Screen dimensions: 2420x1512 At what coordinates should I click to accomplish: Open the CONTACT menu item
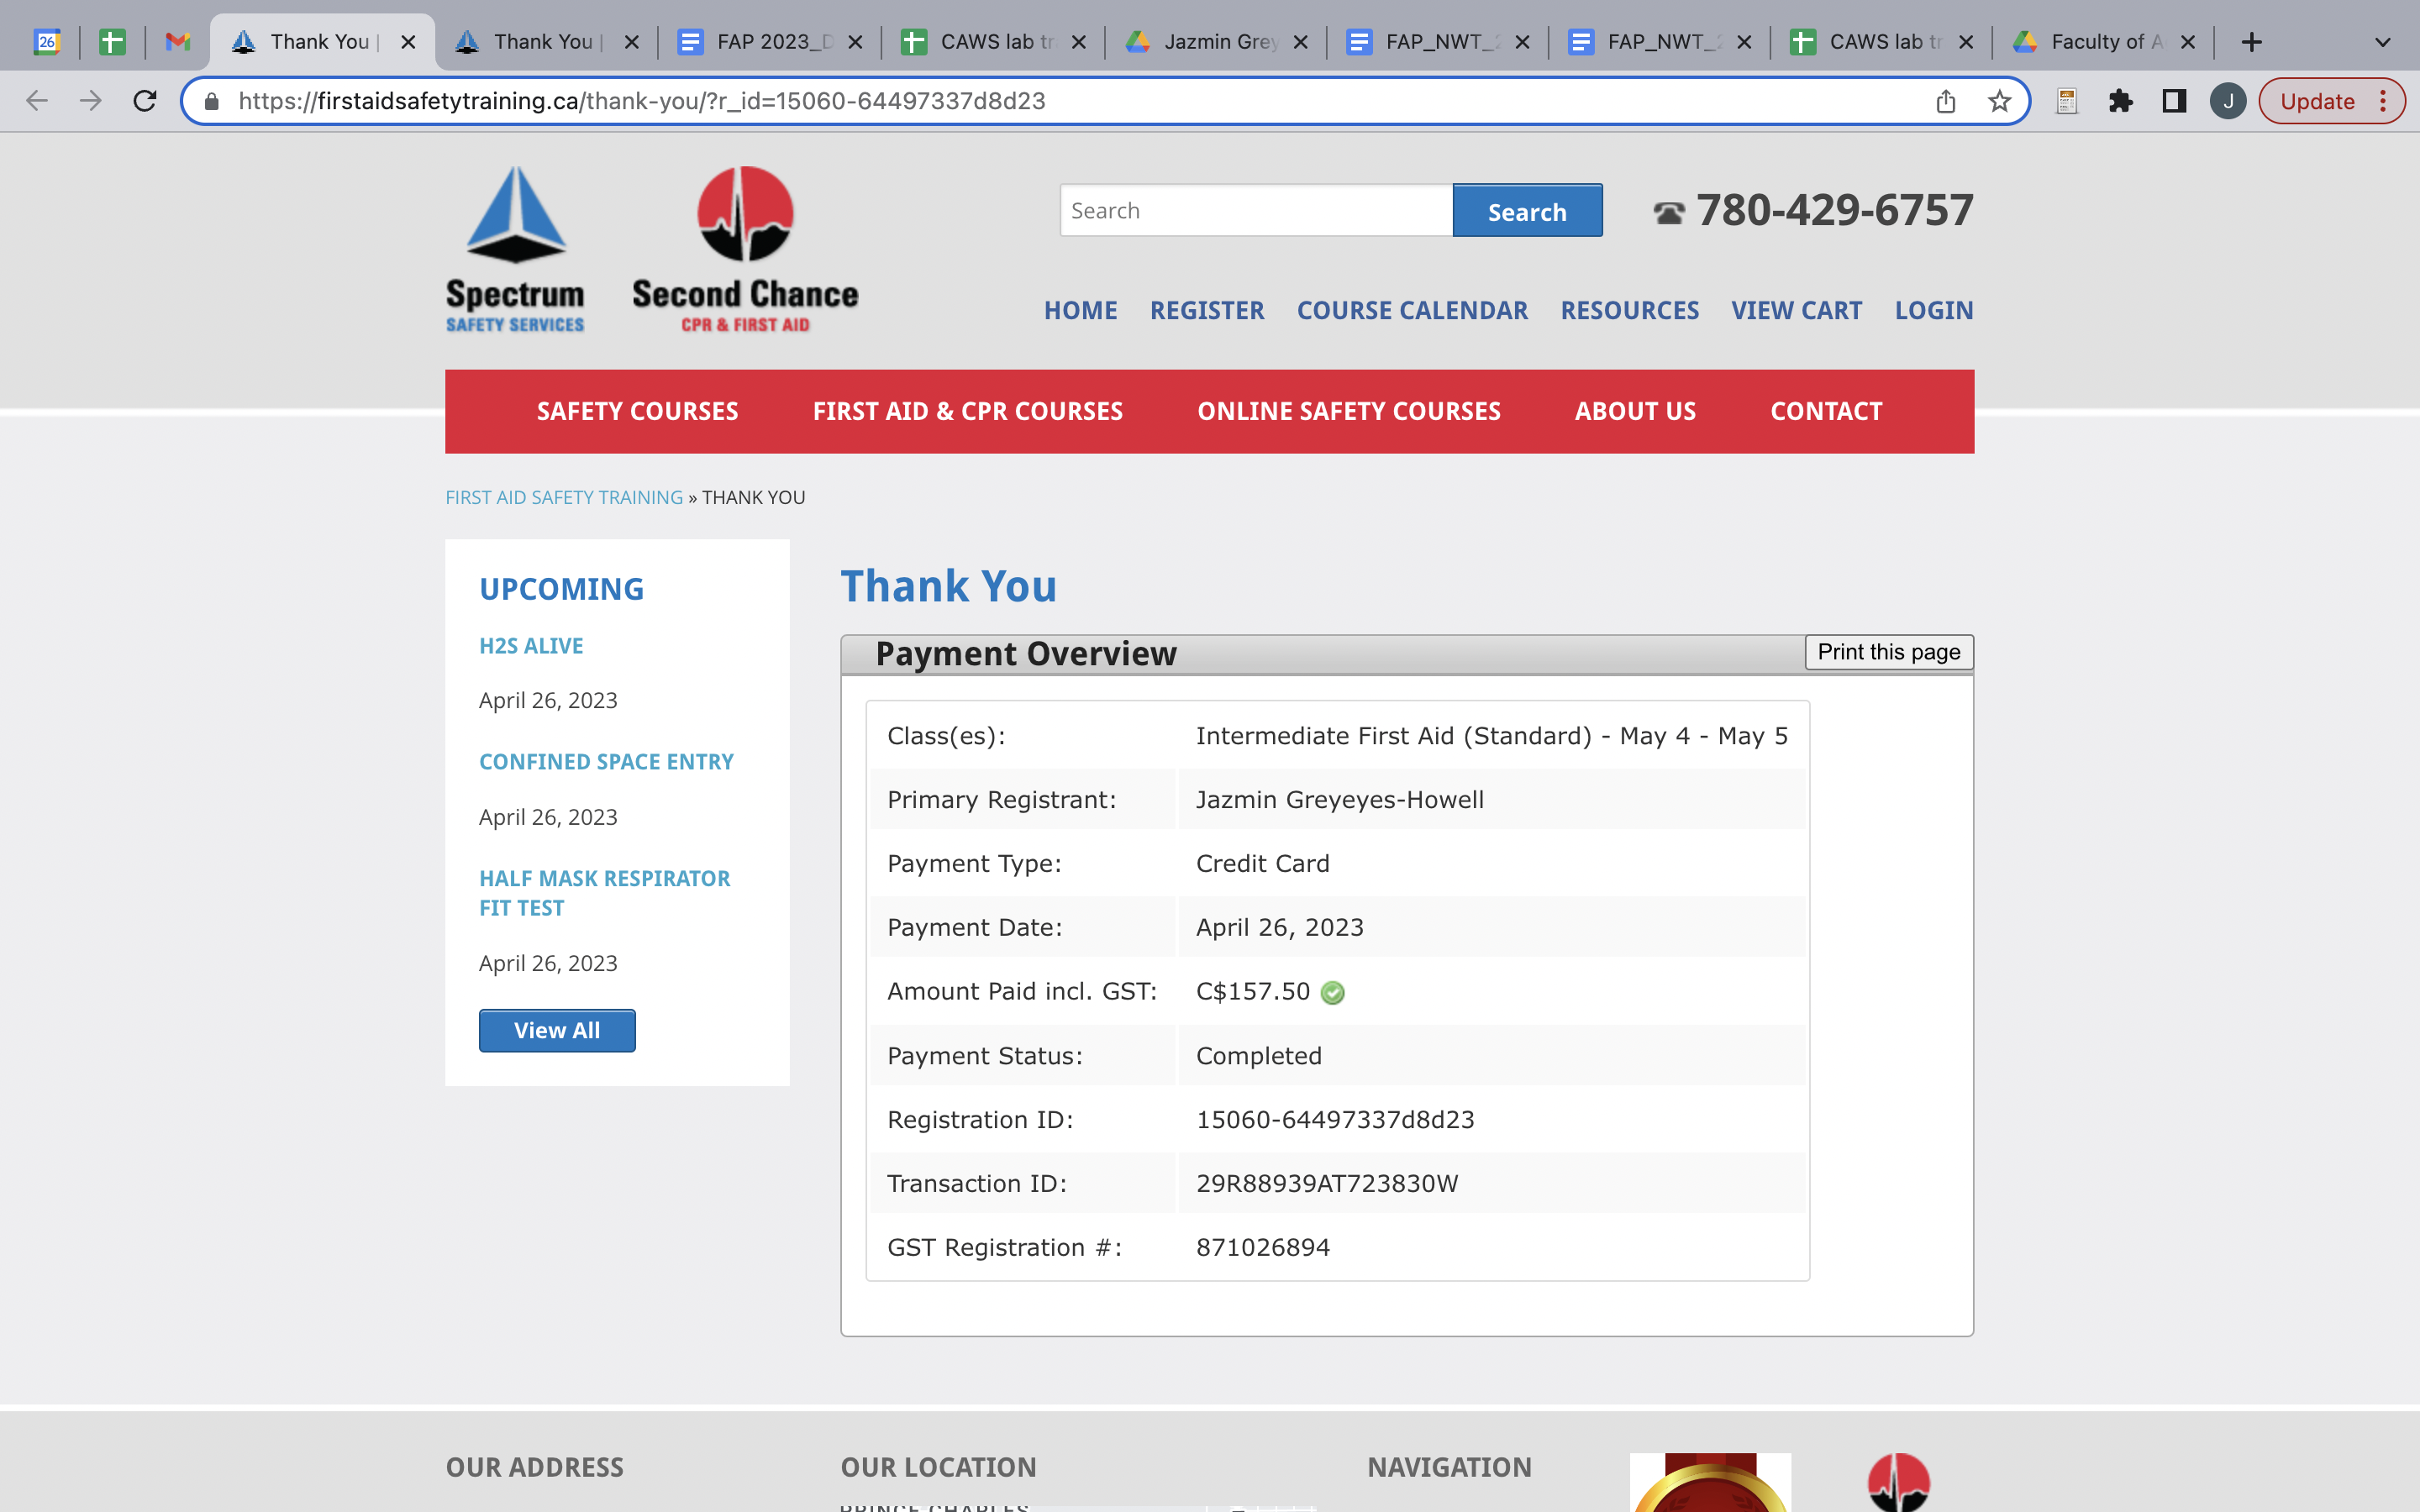click(x=1826, y=411)
